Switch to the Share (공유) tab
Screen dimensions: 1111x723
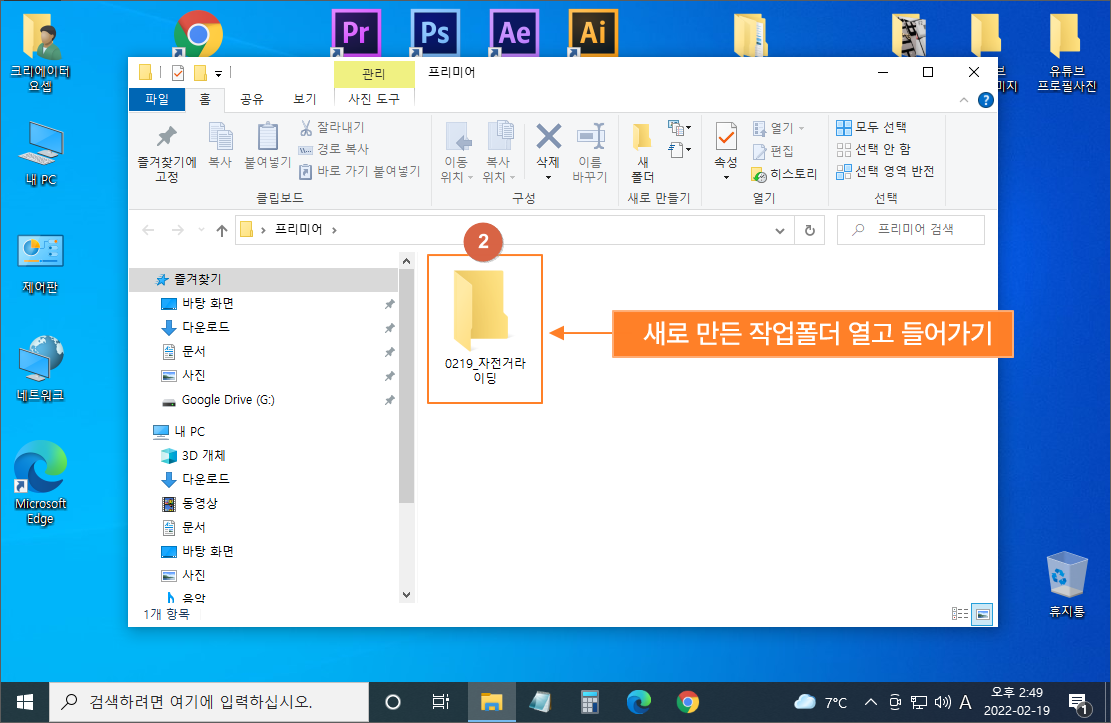pos(252,99)
